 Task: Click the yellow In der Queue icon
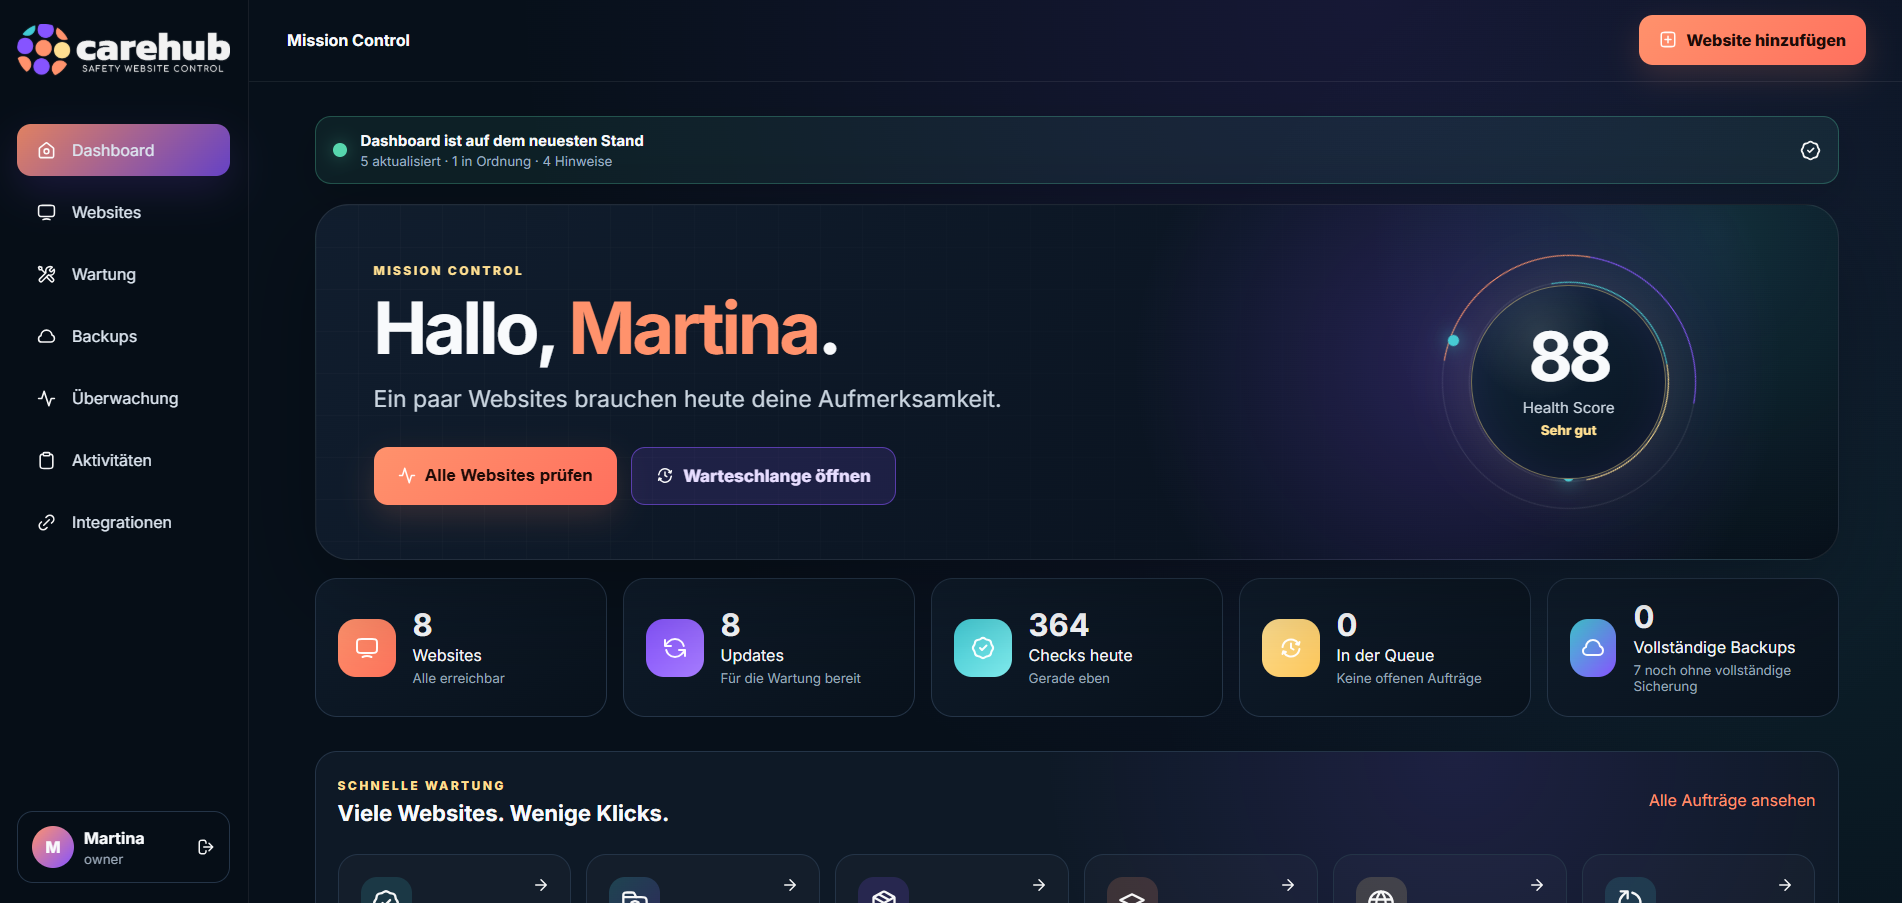pyautogui.click(x=1291, y=648)
